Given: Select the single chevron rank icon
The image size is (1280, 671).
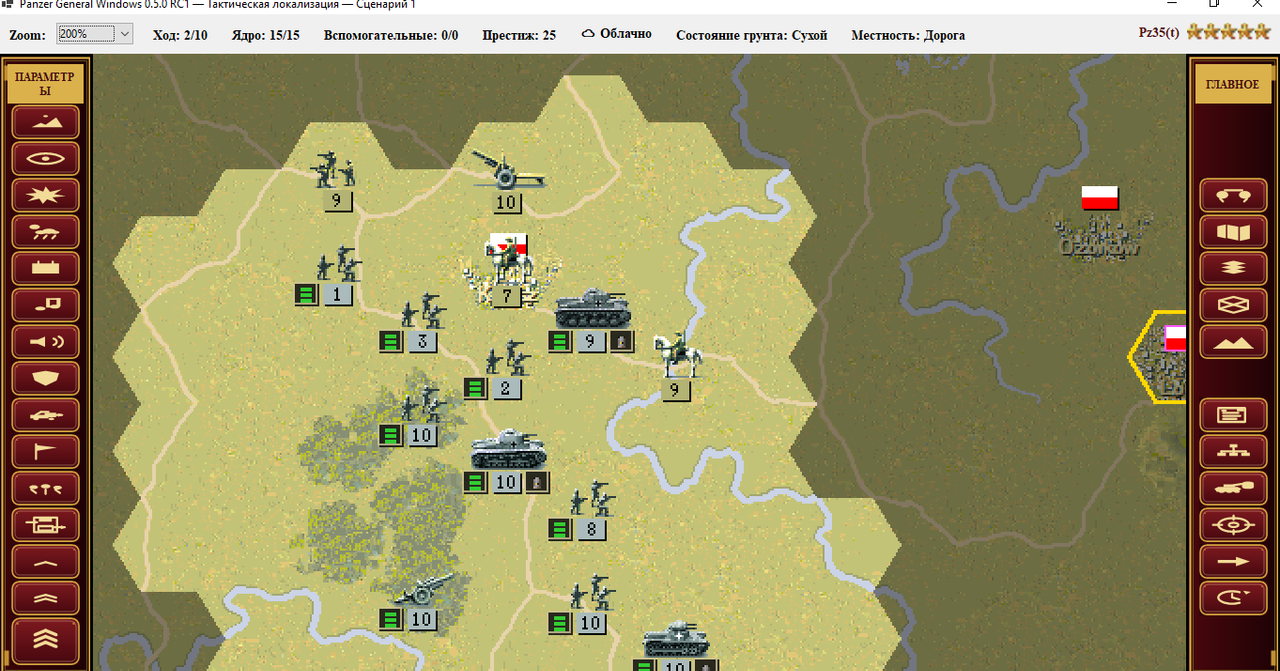Looking at the screenshot, I should pyautogui.click(x=45, y=562).
